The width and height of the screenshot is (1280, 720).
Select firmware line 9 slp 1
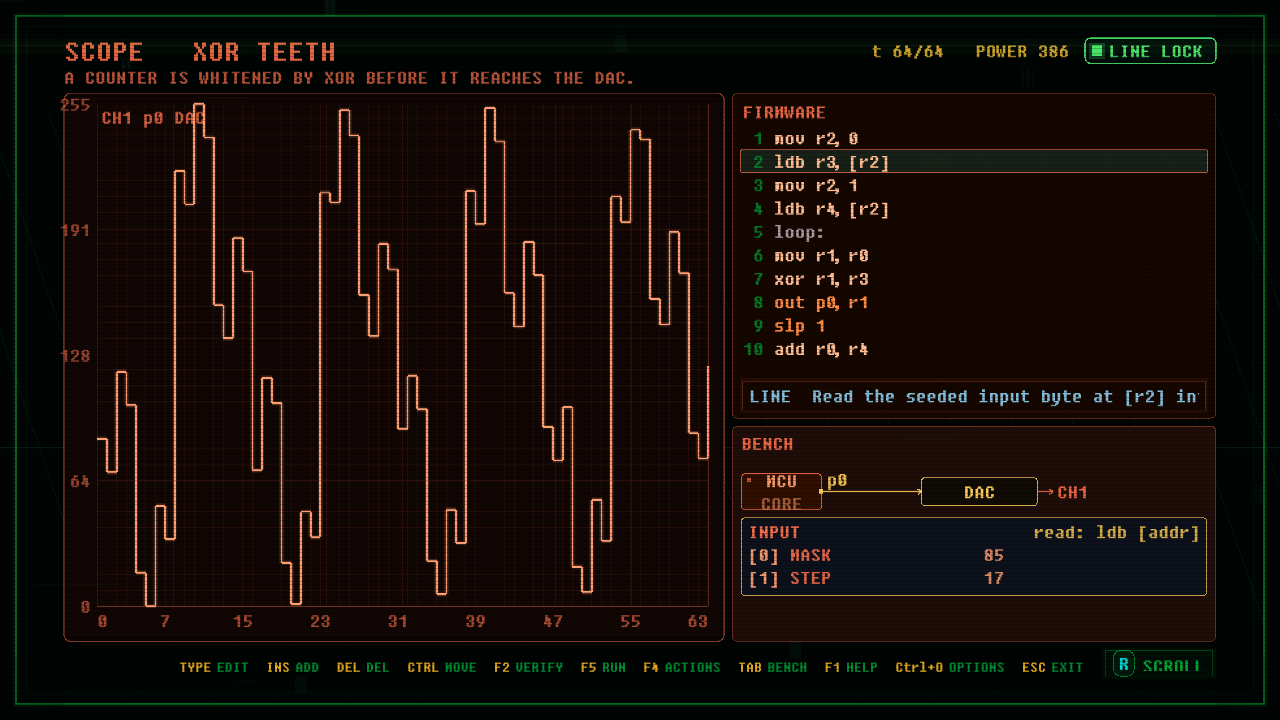coord(973,326)
